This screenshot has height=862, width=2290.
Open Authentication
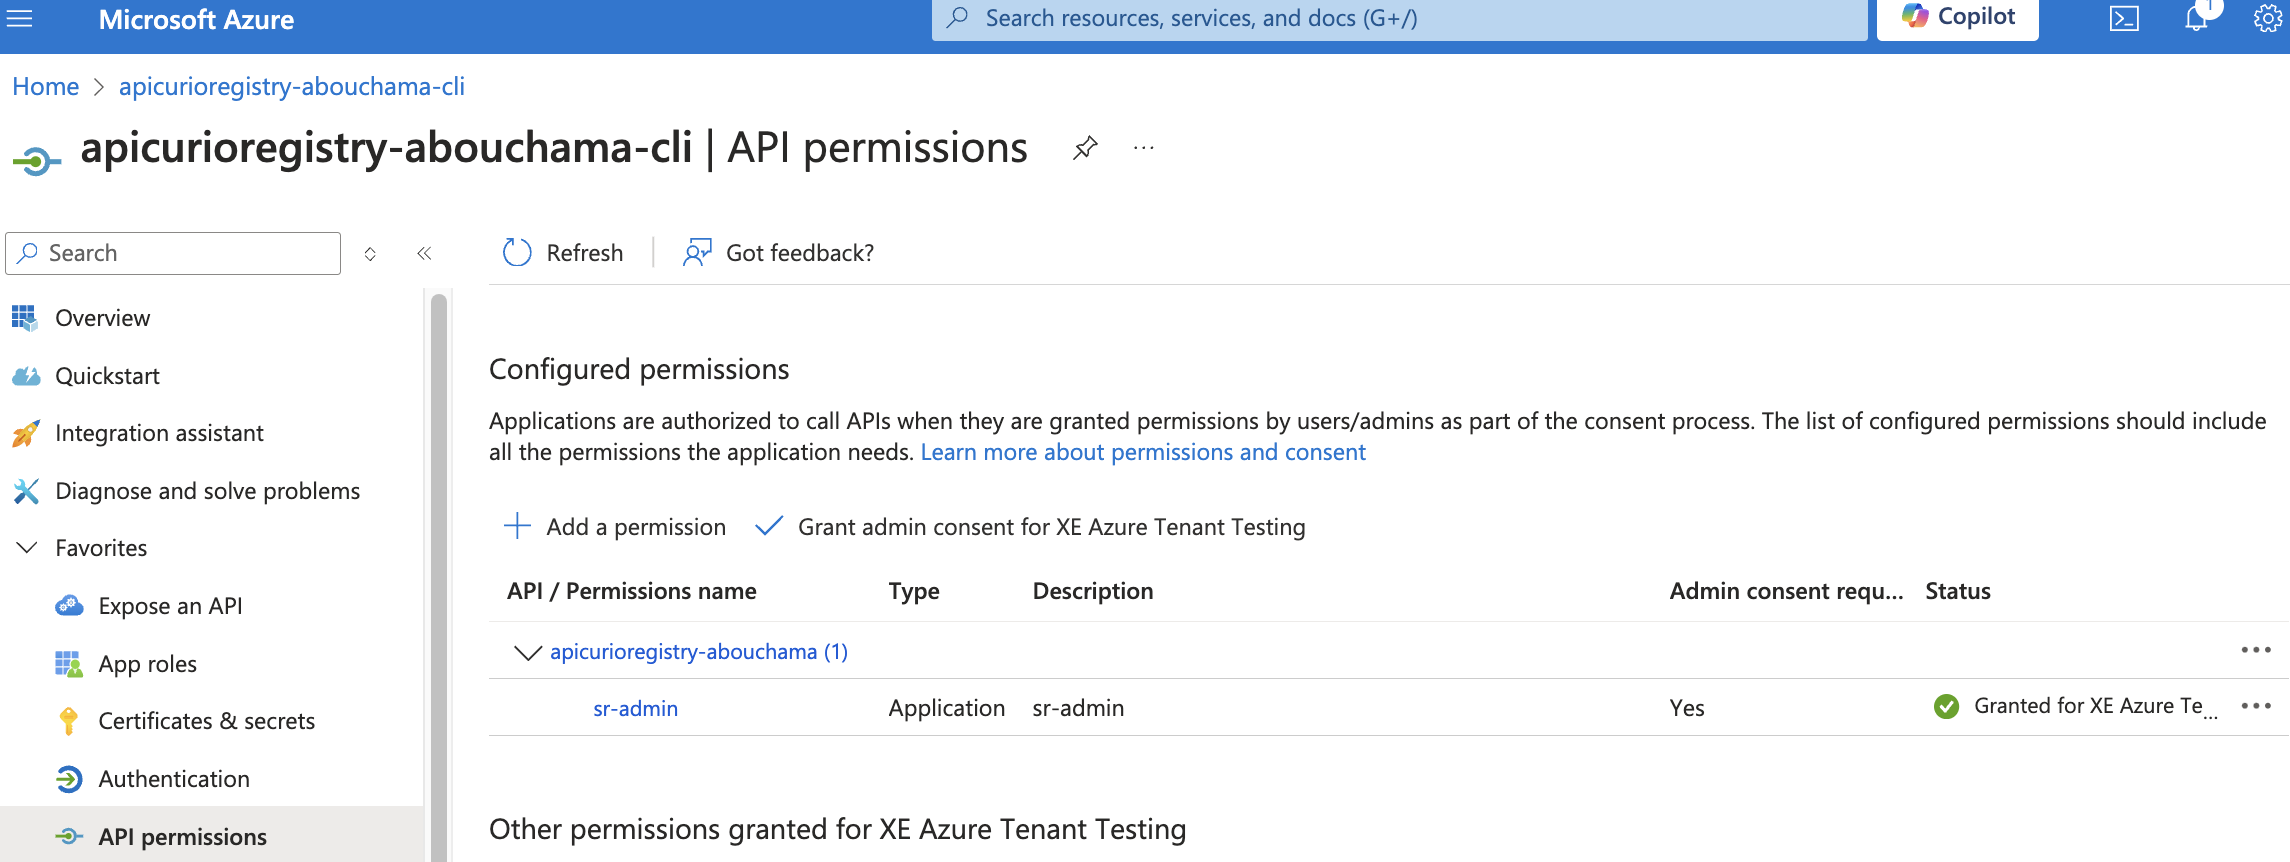174,779
